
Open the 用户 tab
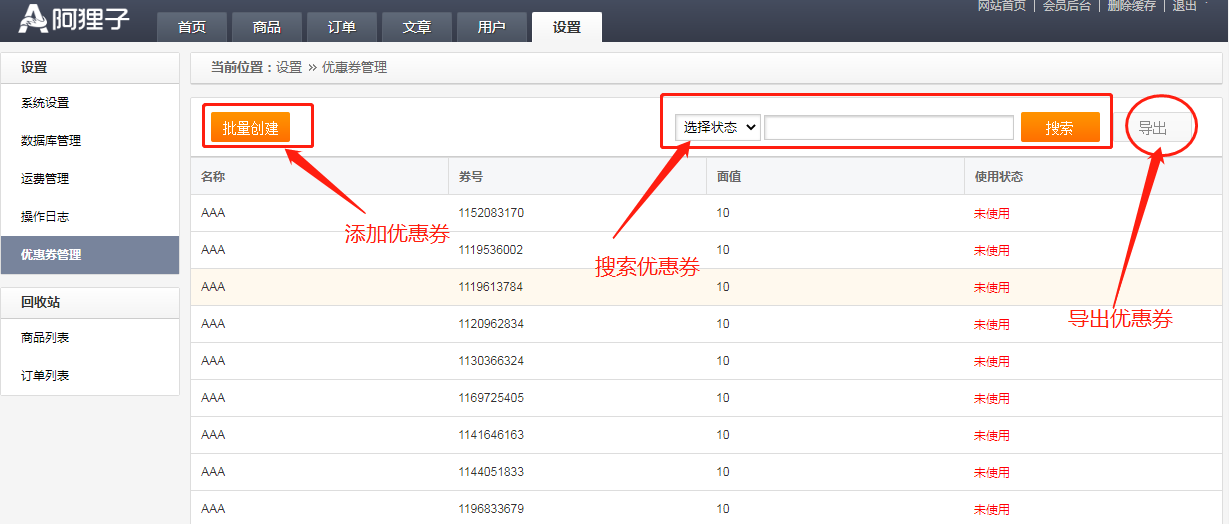click(x=492, y=27)
